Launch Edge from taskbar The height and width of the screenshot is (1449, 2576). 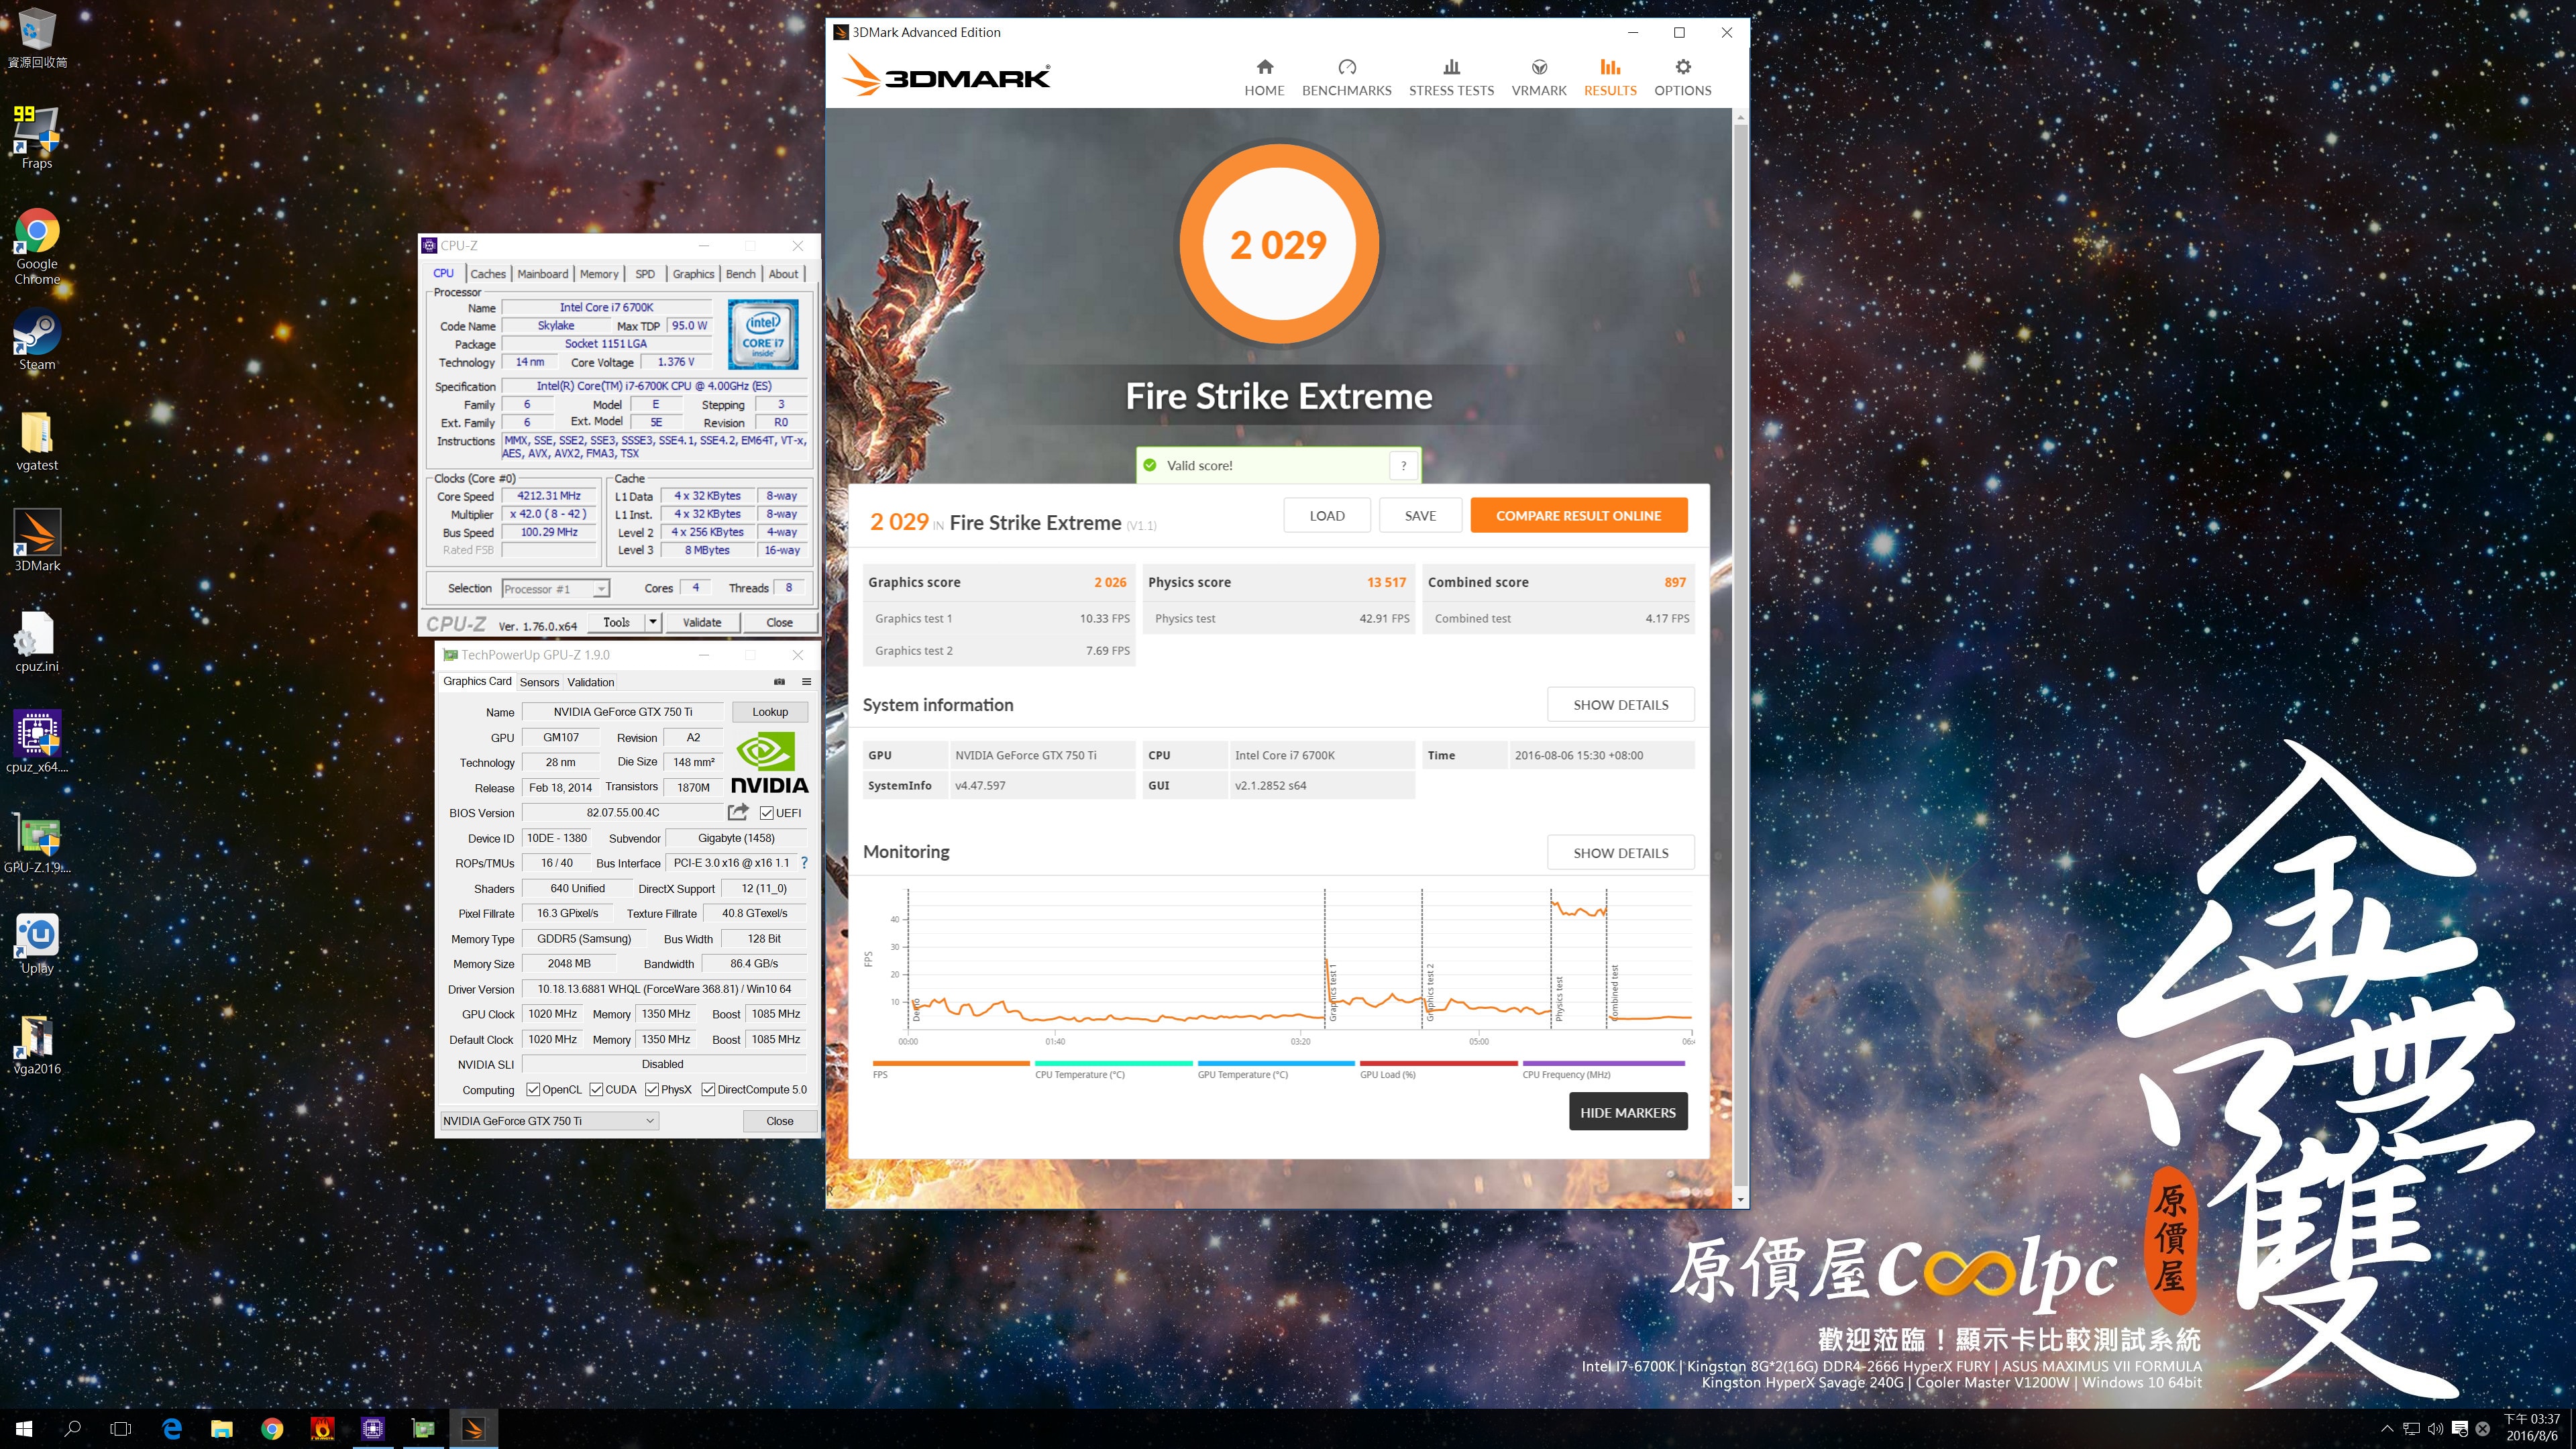(x=172, y=1429)
